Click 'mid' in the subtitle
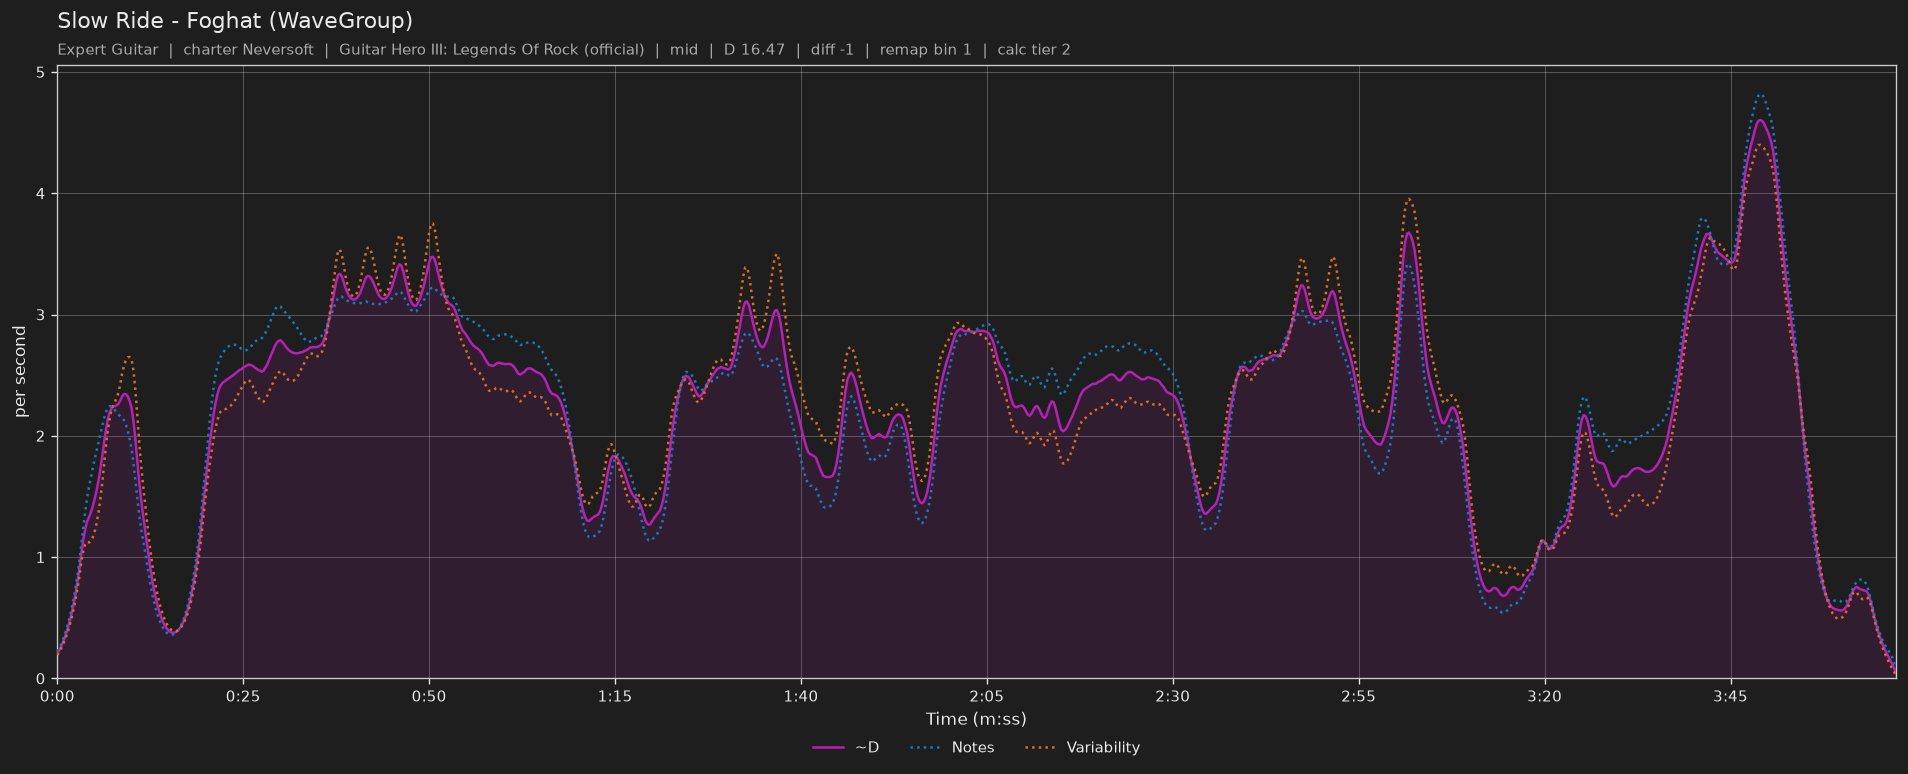 (684, 50)
